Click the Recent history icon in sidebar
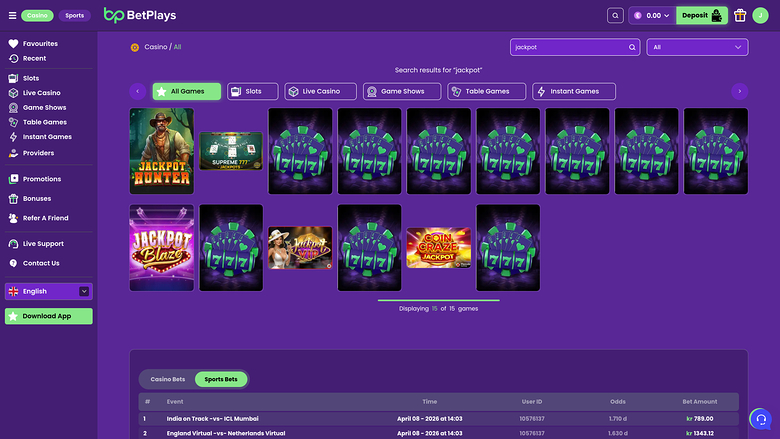Viewport: 780px width, 439px height. [13, 58]
